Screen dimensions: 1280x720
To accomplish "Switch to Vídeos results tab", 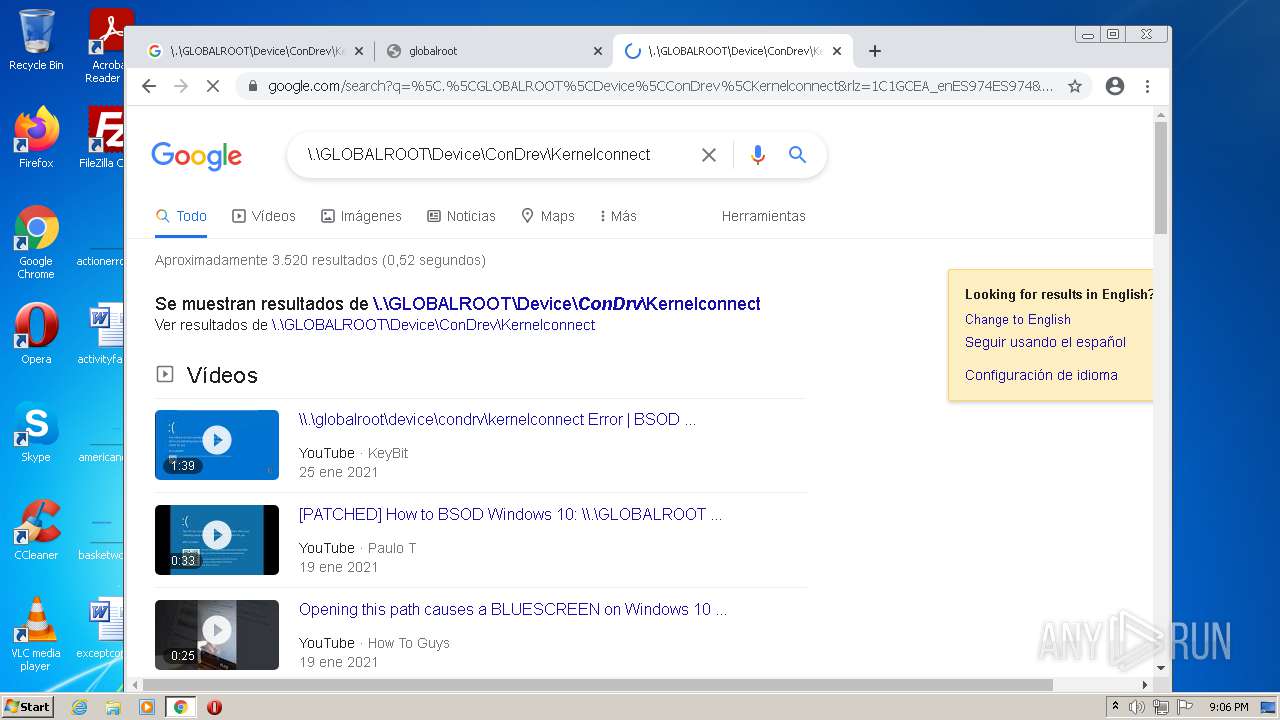I will coord(264,216).
